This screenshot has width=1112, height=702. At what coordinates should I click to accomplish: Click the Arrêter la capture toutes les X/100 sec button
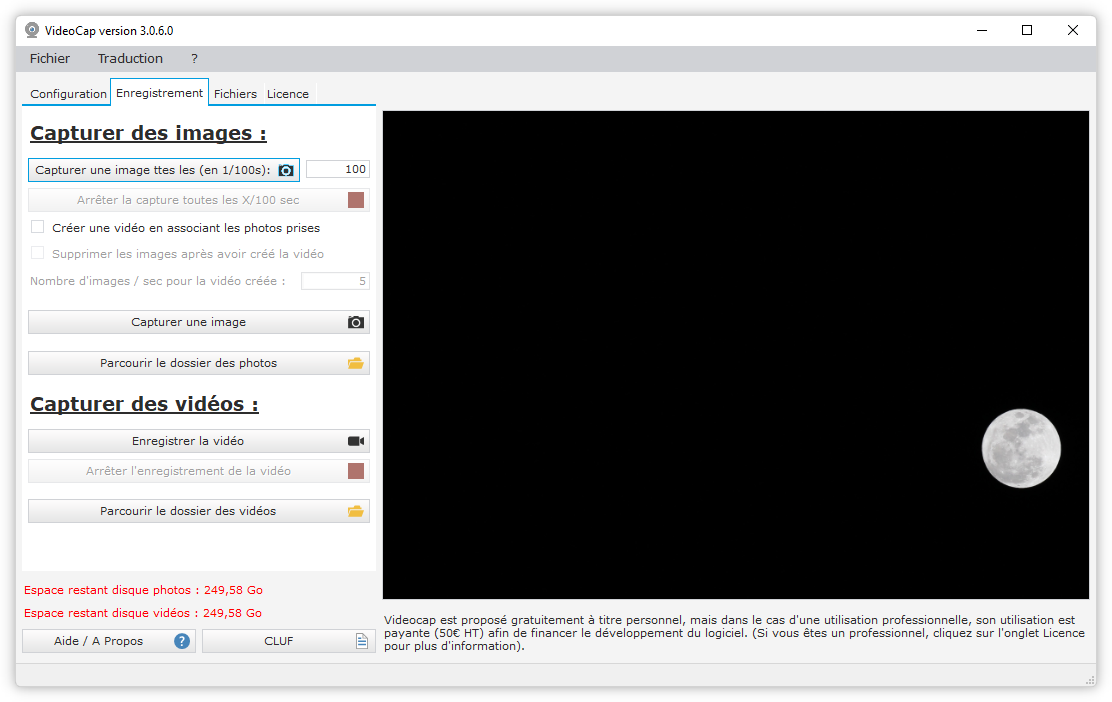[199, 200]
